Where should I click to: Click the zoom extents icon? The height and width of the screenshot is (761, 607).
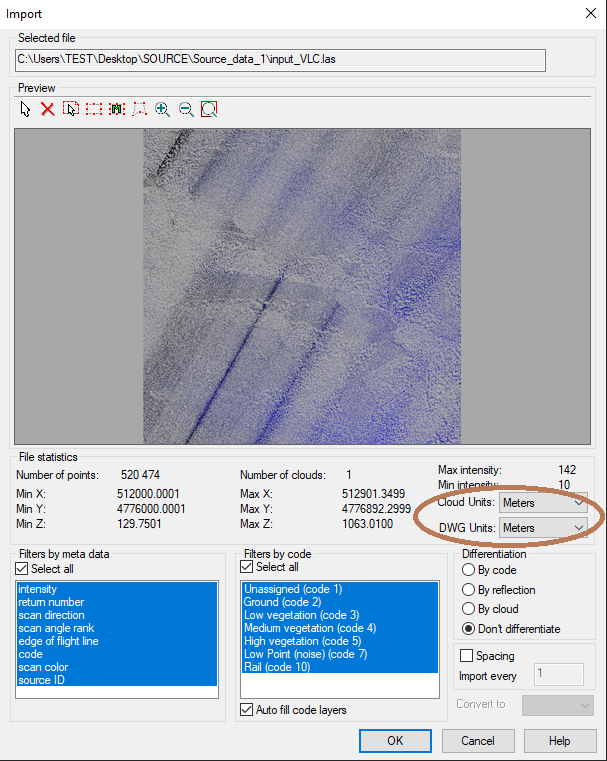coord(209,109)
